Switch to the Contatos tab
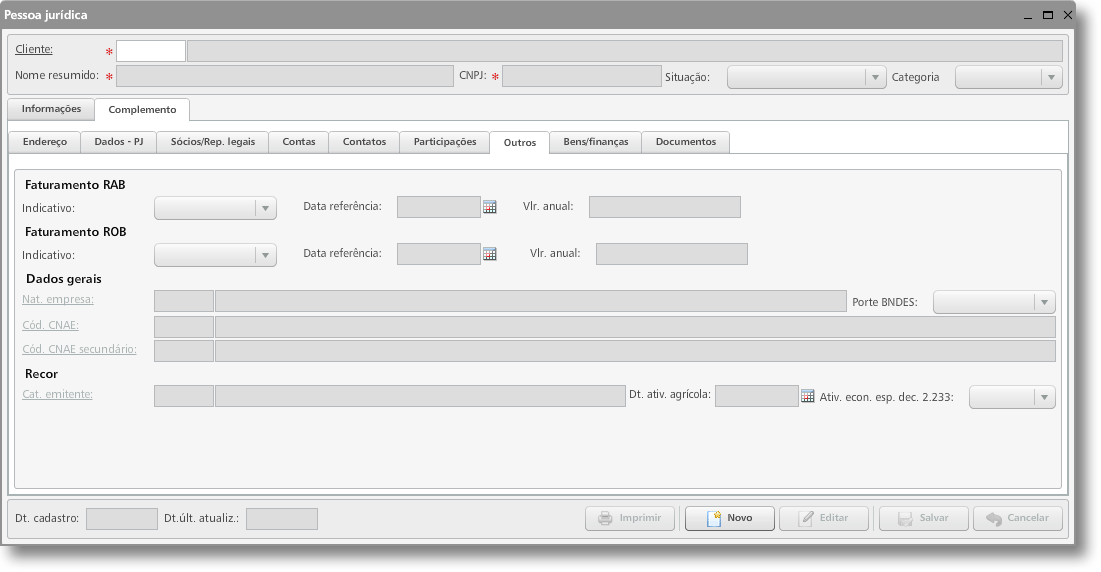The image size is (1101, 572). click(364, 142)
